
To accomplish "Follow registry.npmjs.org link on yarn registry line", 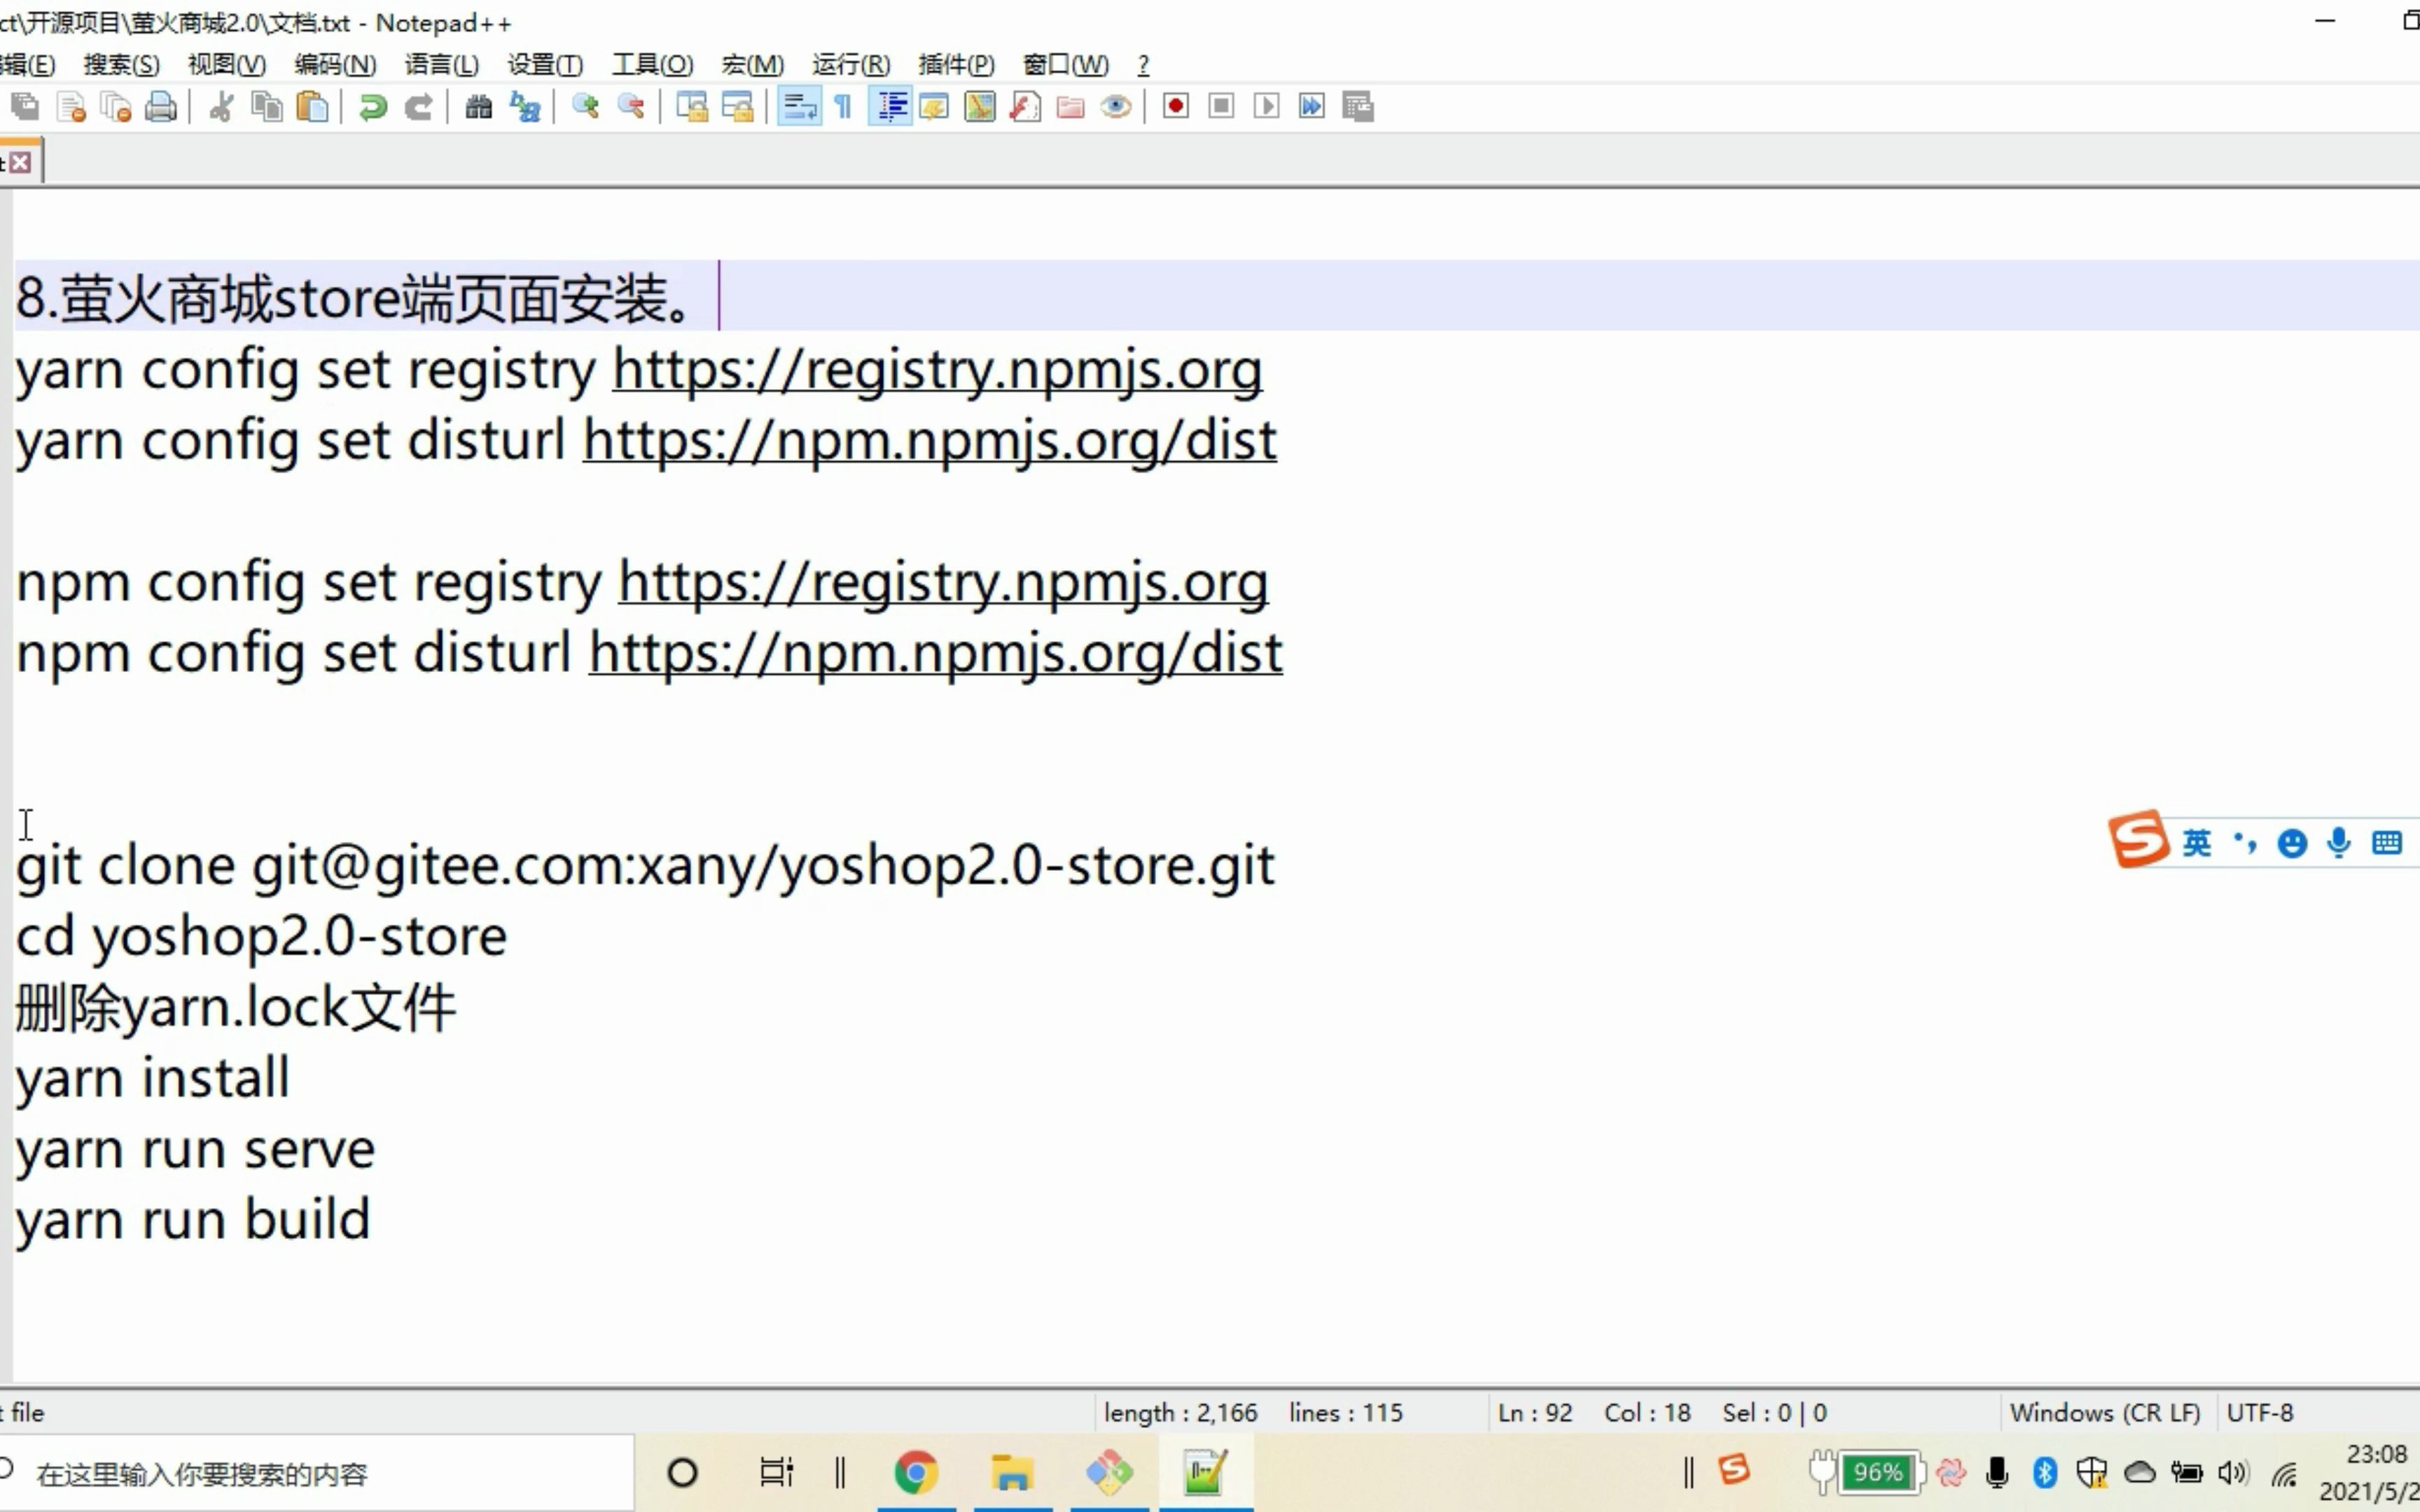I will pos(937,371).
